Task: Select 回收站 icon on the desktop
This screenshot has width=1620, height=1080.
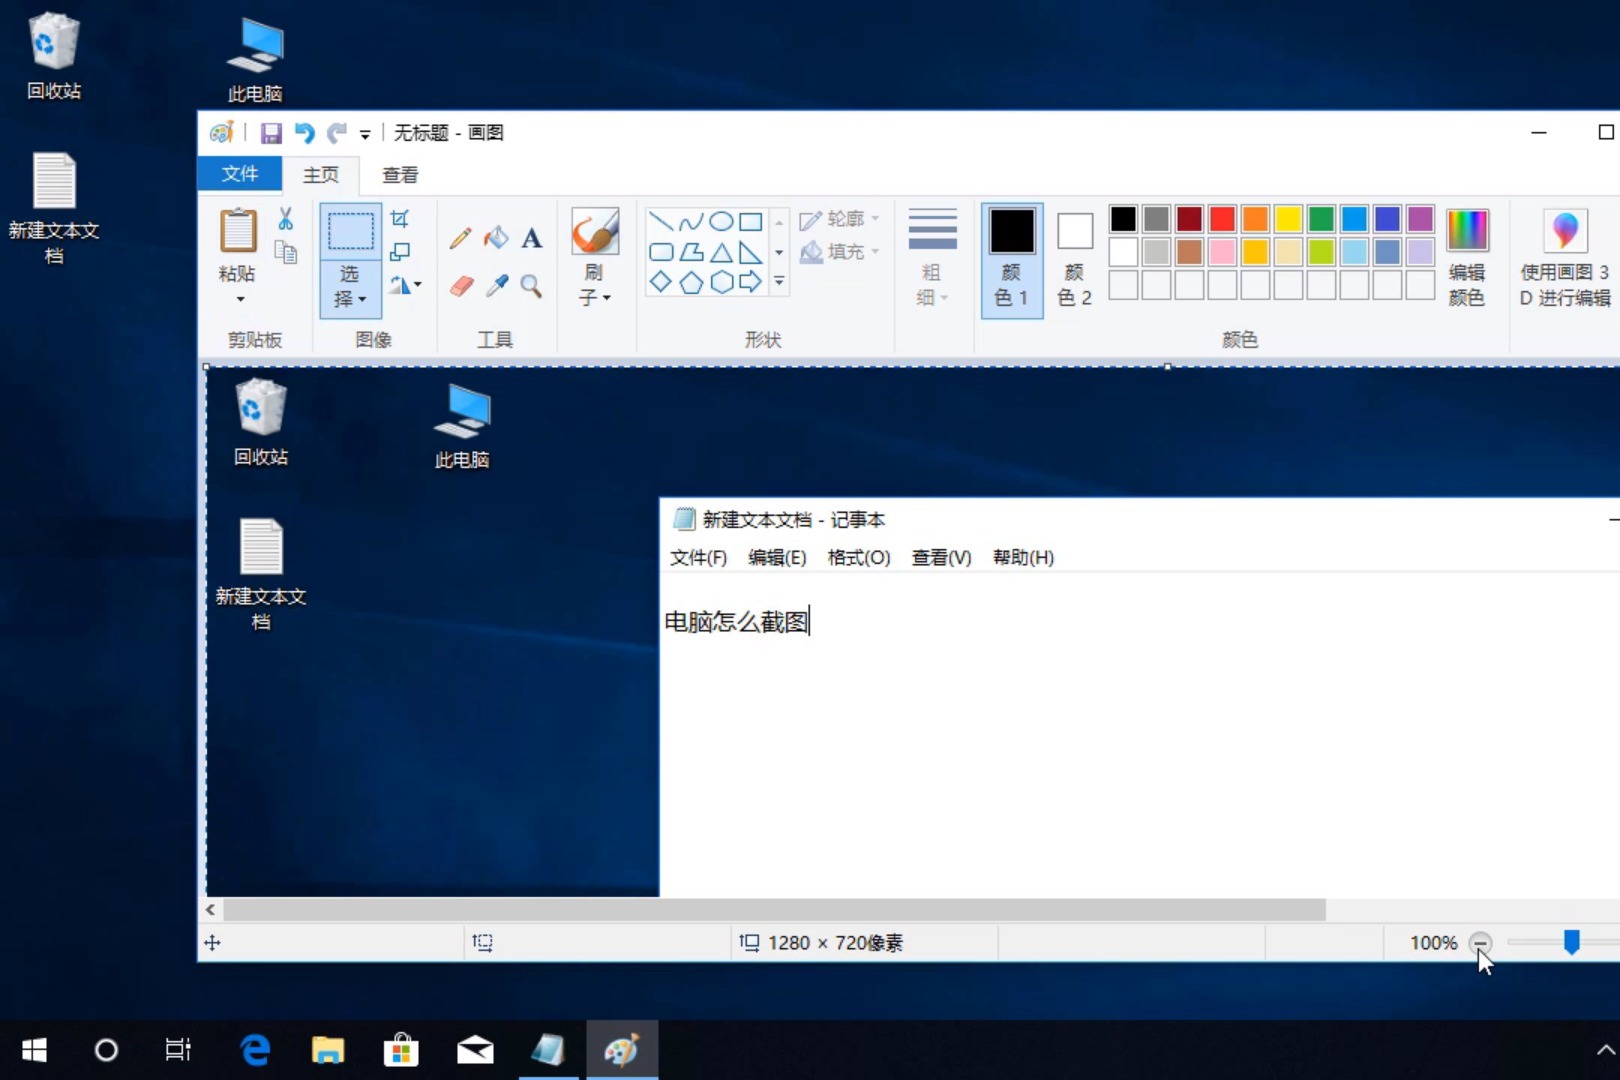Action: [x=54, y=56]
